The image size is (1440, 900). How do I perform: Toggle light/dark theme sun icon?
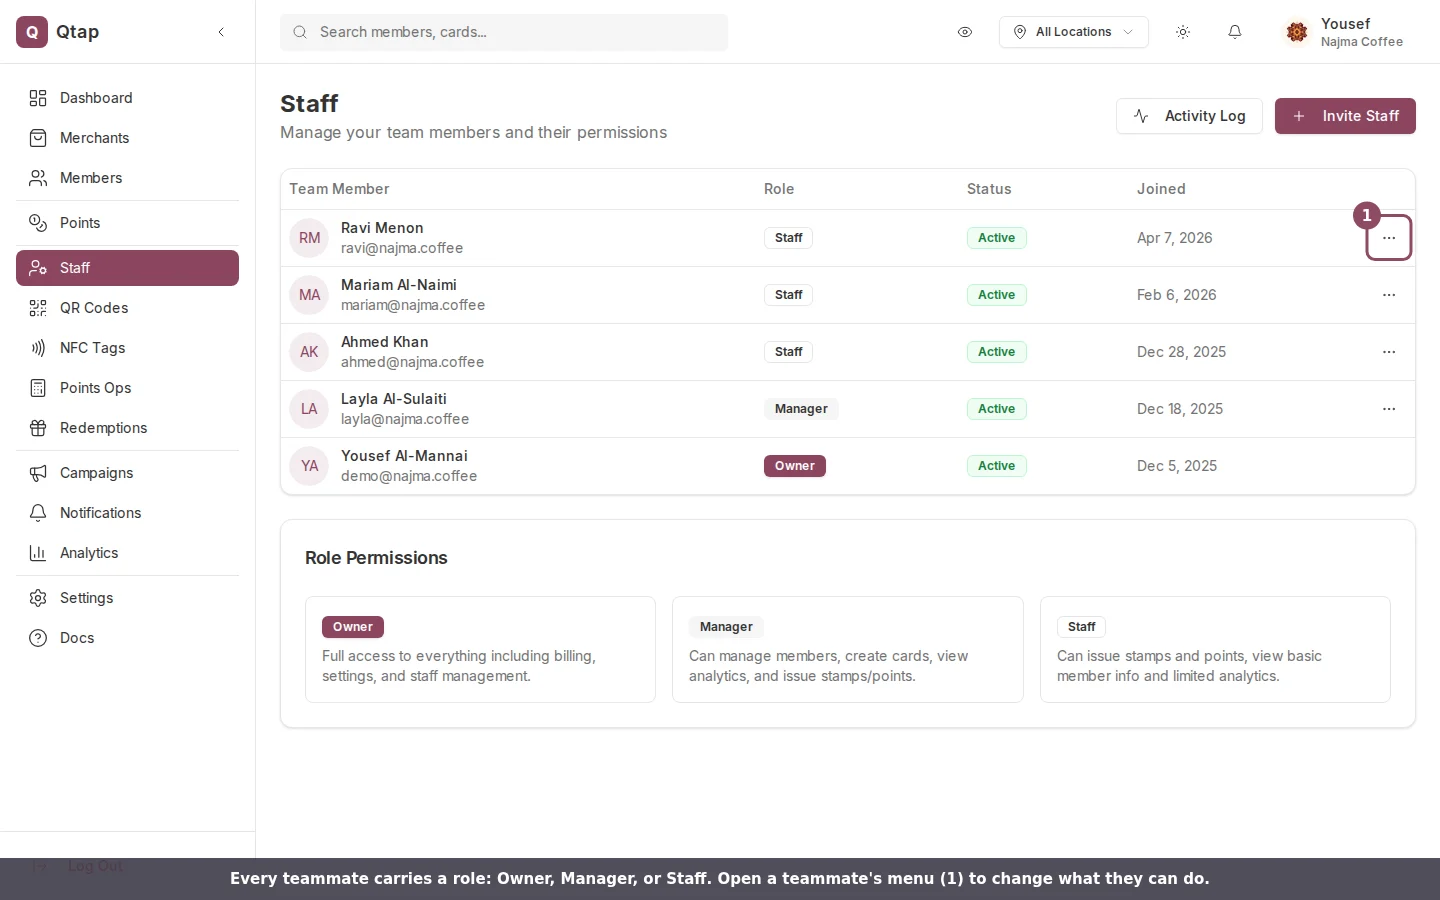[x=1183, y=32]
